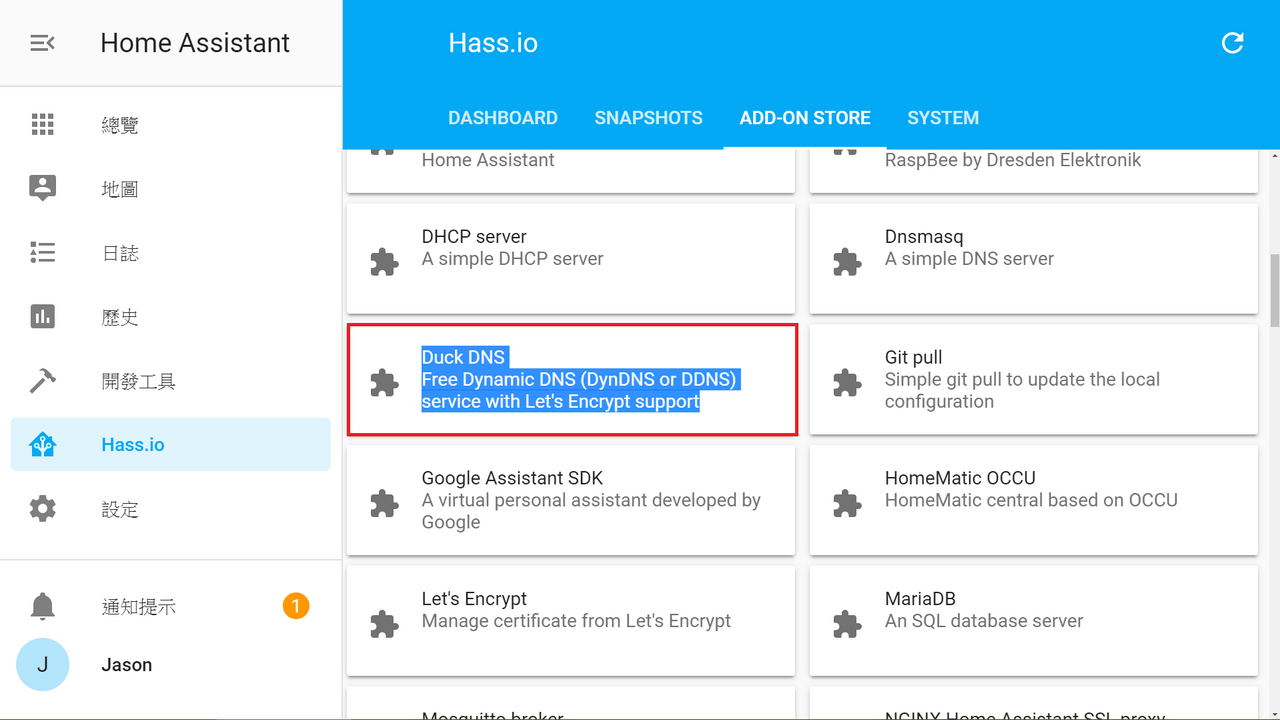This screenshot has width=1280, height=720.
Task: Click the Google Assistant SDK puzzle icon
Action: click(384, 504)
